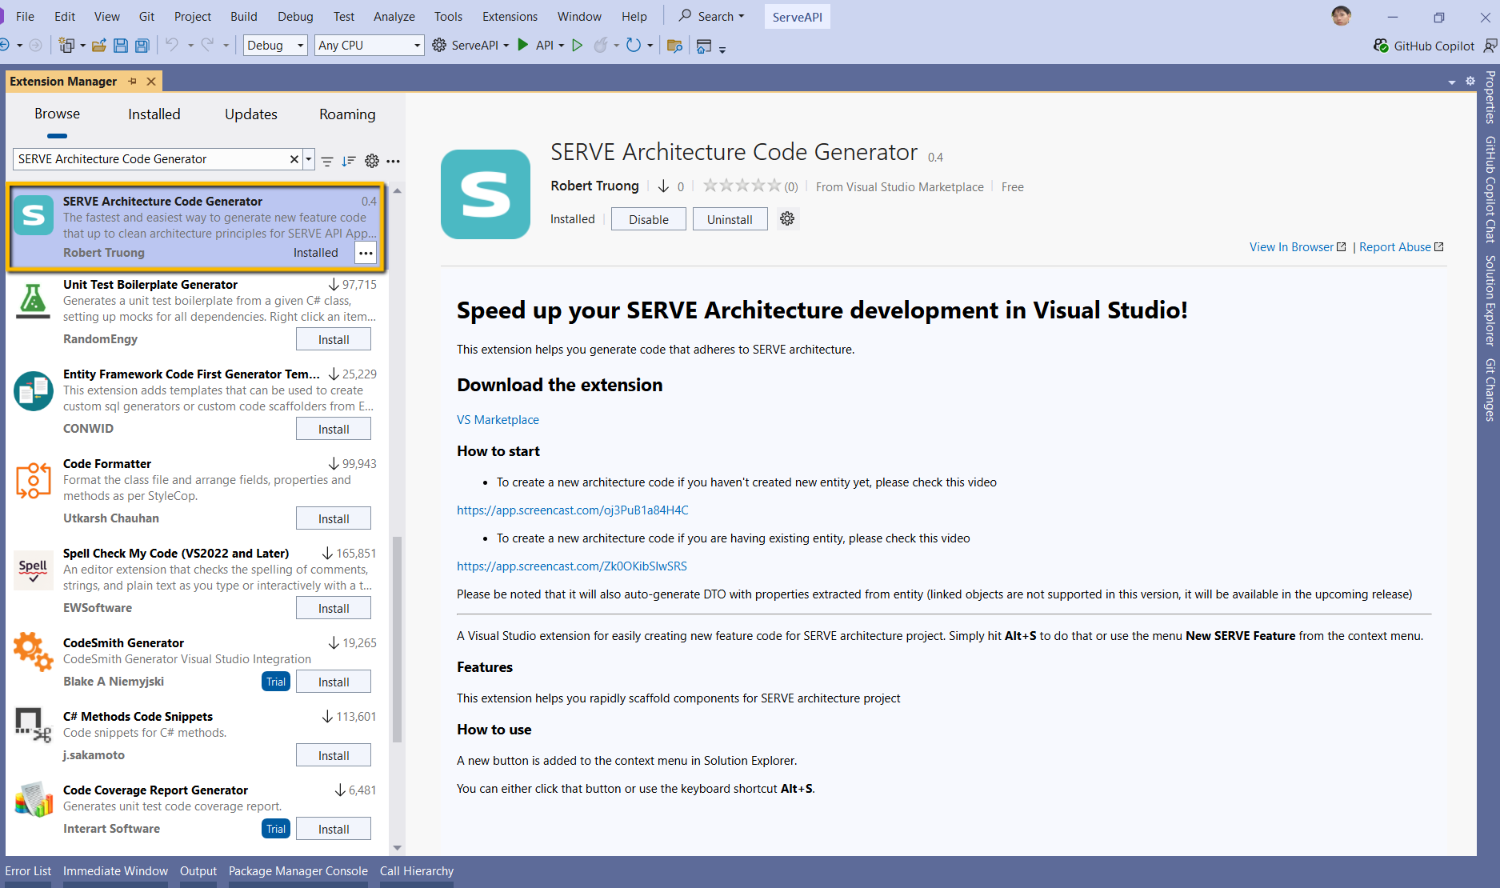Screen dimensions: 1500x888
Task: Click the extension search input field
Action: (150, 159)
